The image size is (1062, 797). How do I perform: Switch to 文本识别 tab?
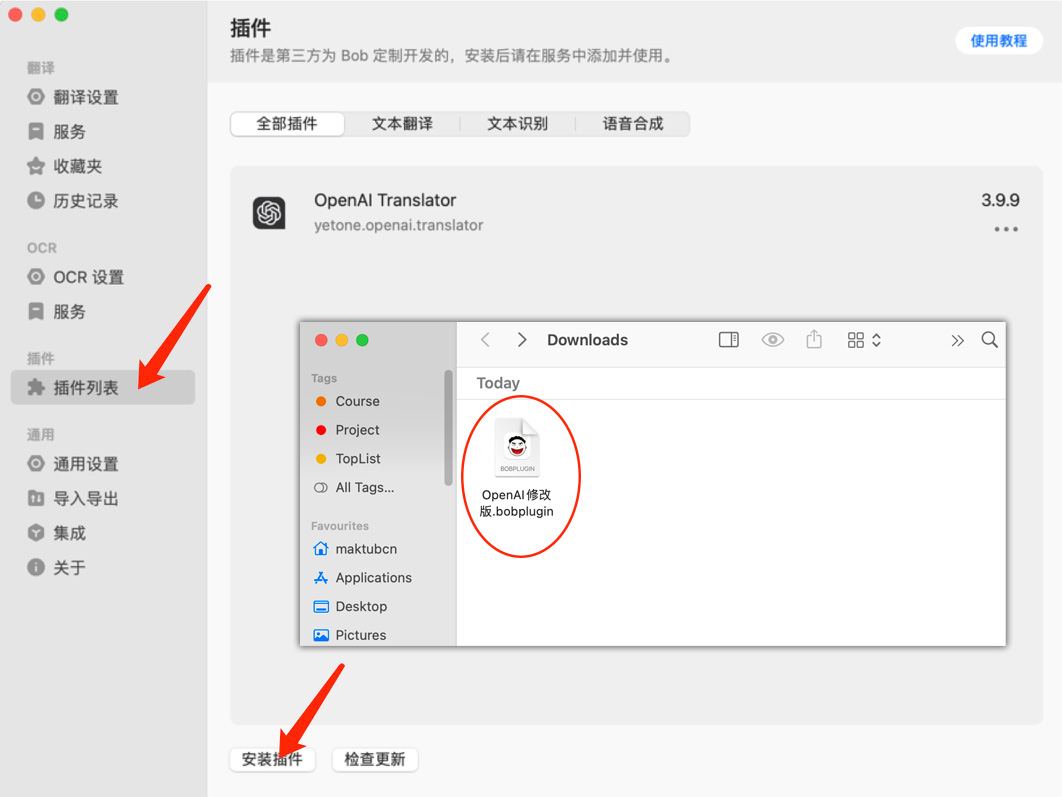517,124
